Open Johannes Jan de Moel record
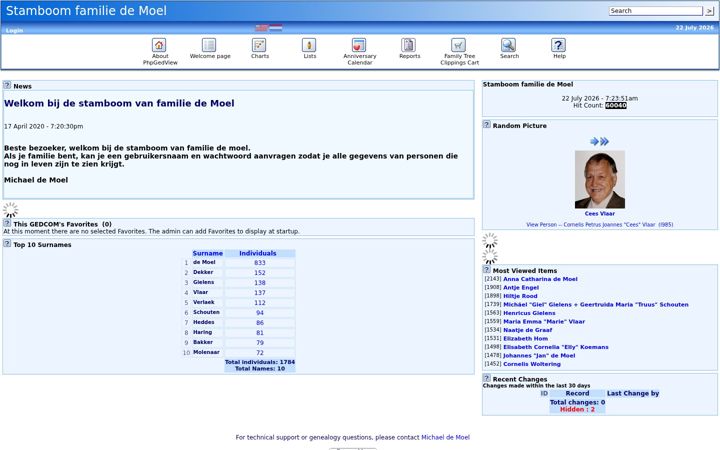This screenshot has height=450, width=720. click(x=539, y=355)
